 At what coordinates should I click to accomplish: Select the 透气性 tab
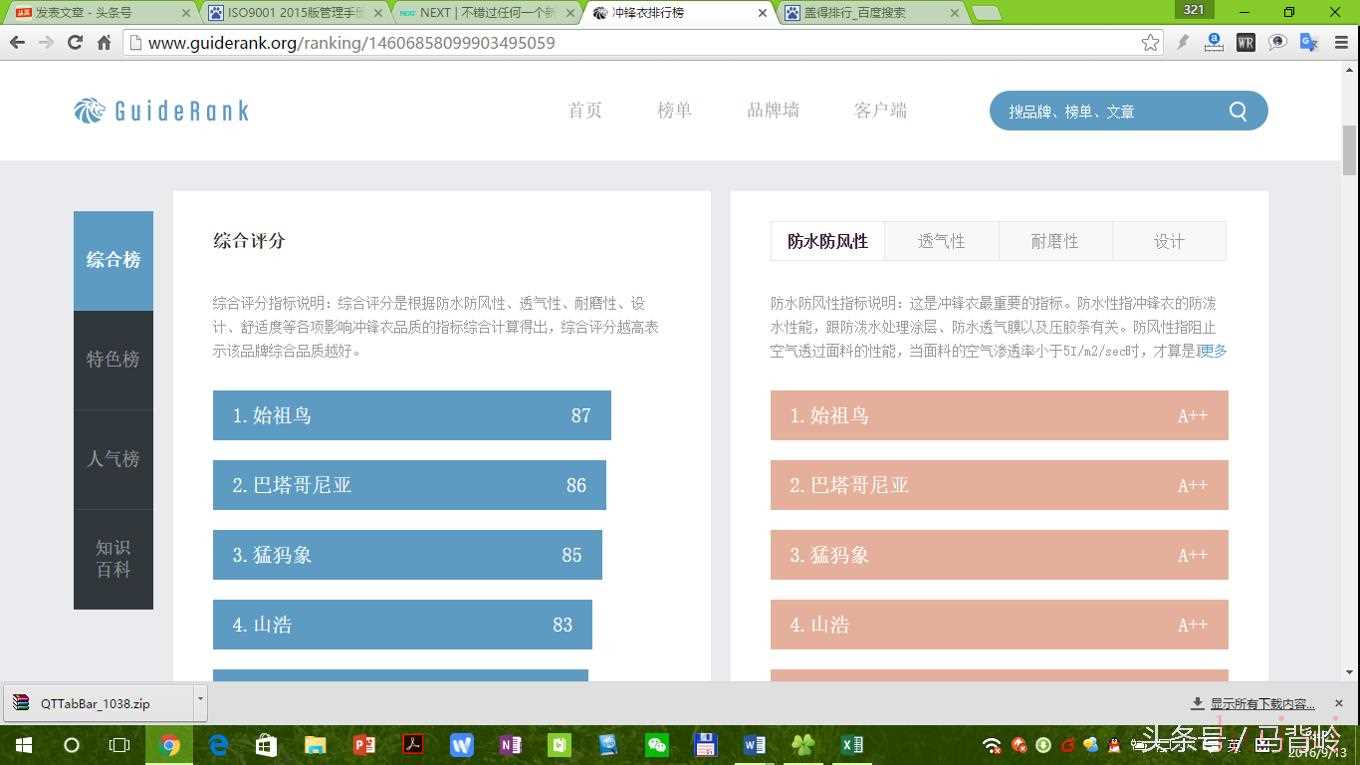click(x=941, y=241)
